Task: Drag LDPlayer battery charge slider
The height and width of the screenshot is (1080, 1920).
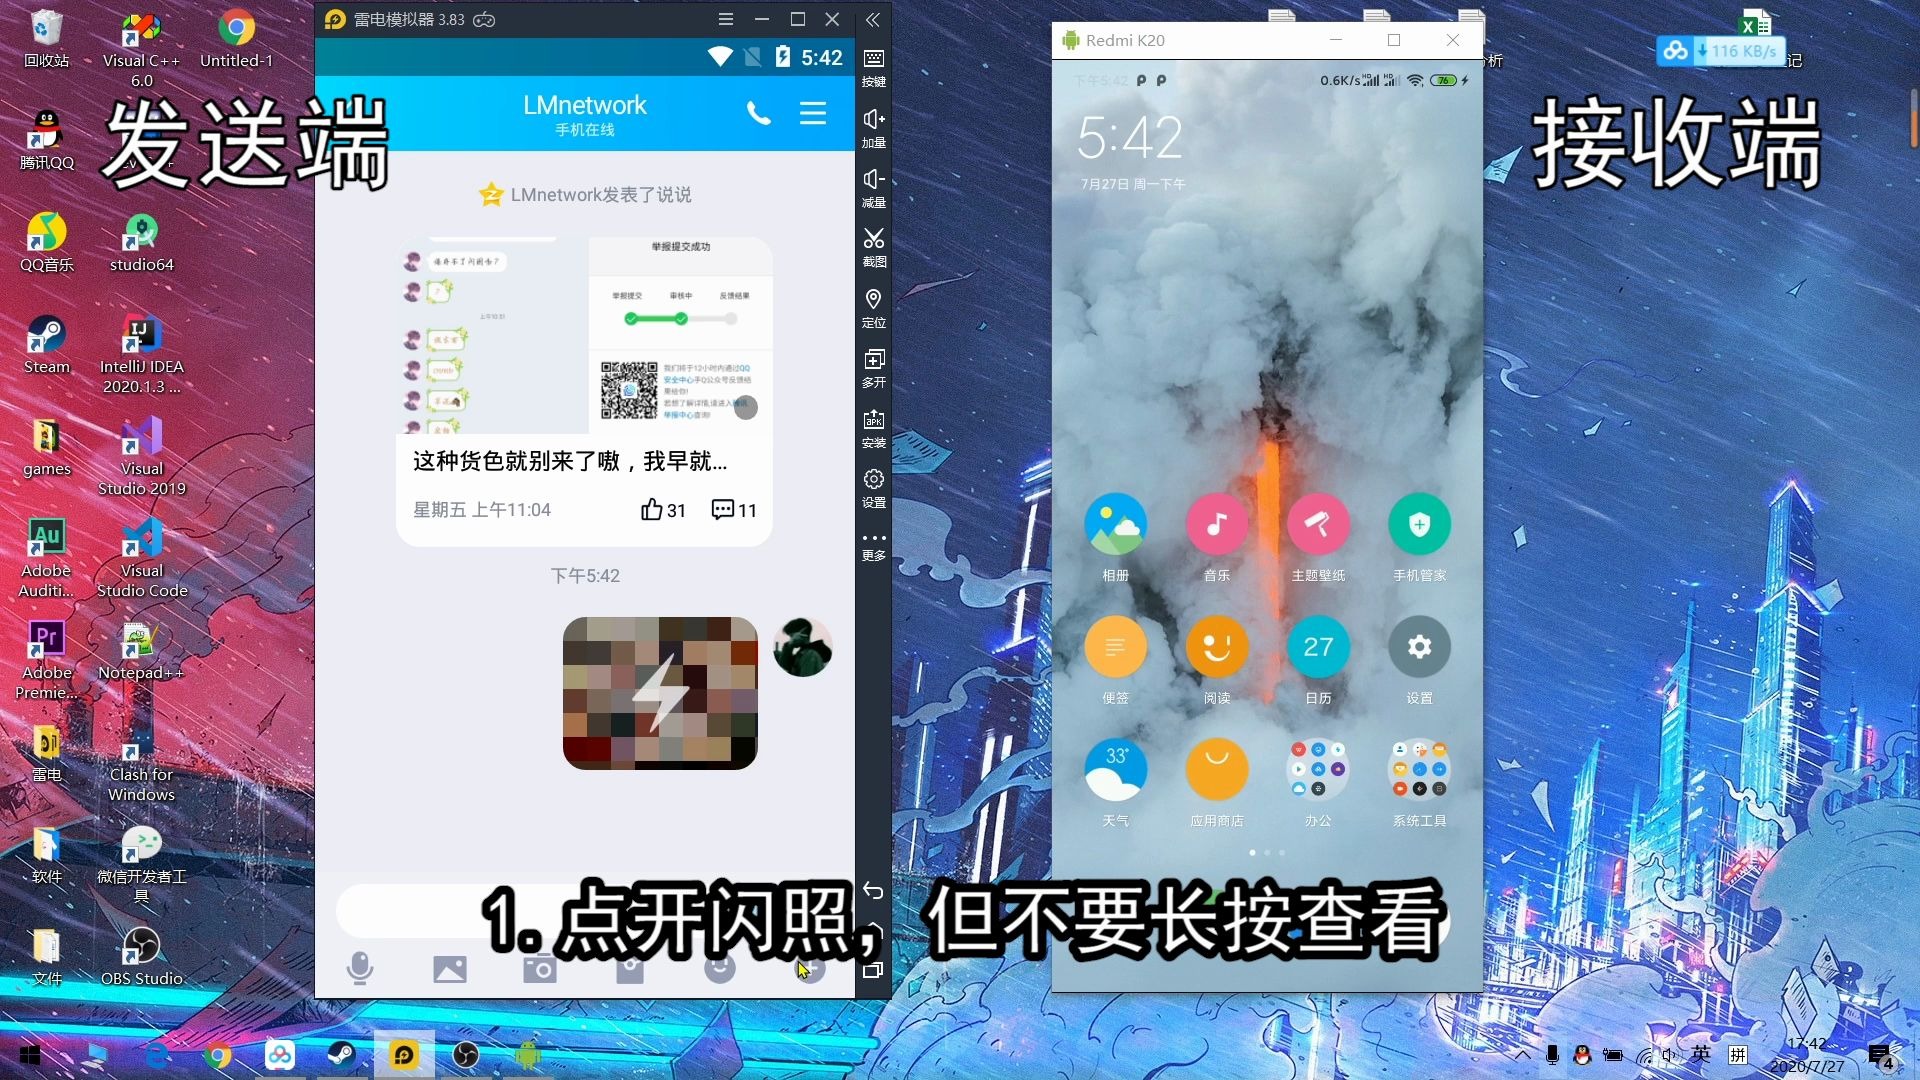Action: 783,57
